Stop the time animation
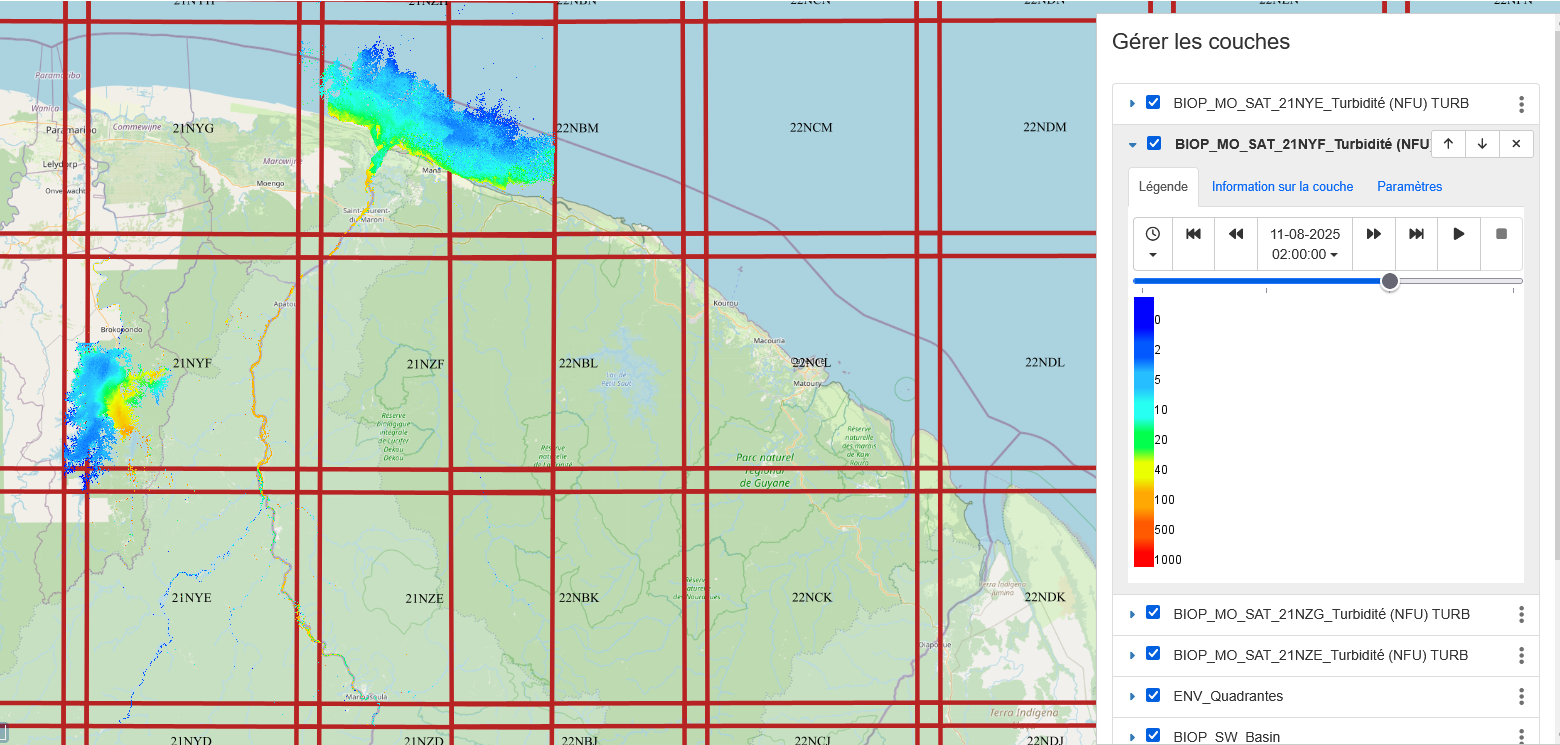The image size is (1560, 745). (x=1501, y=234)
